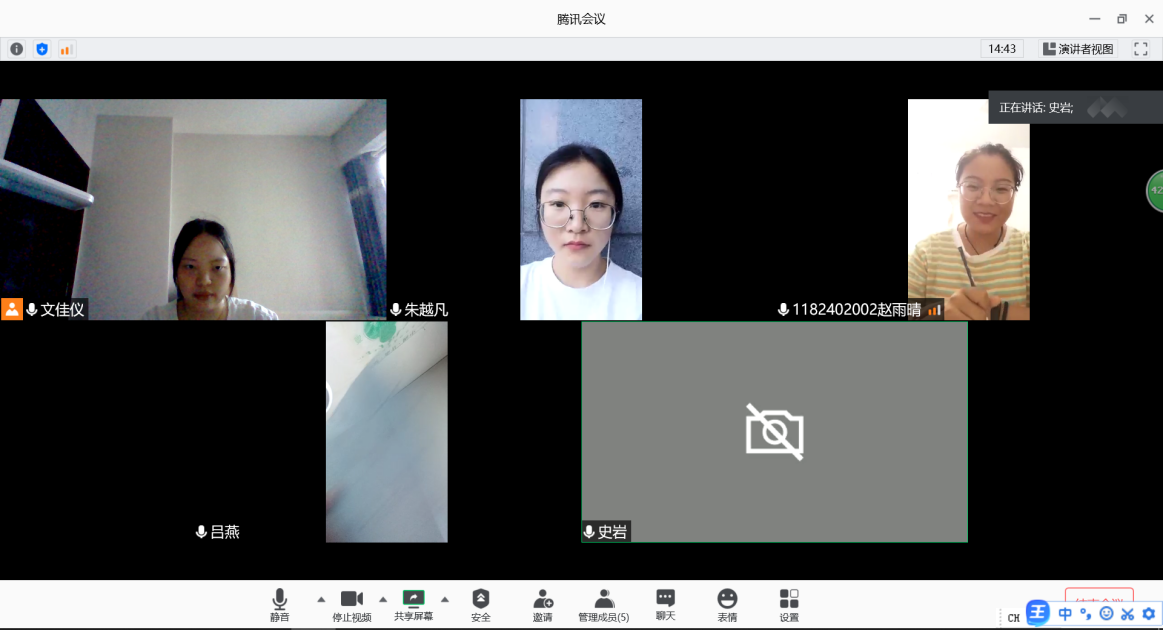Open the 表情 emoji reactions
Screen dimensions: 1163x630
pyautogui.click(x=727, y=604)
